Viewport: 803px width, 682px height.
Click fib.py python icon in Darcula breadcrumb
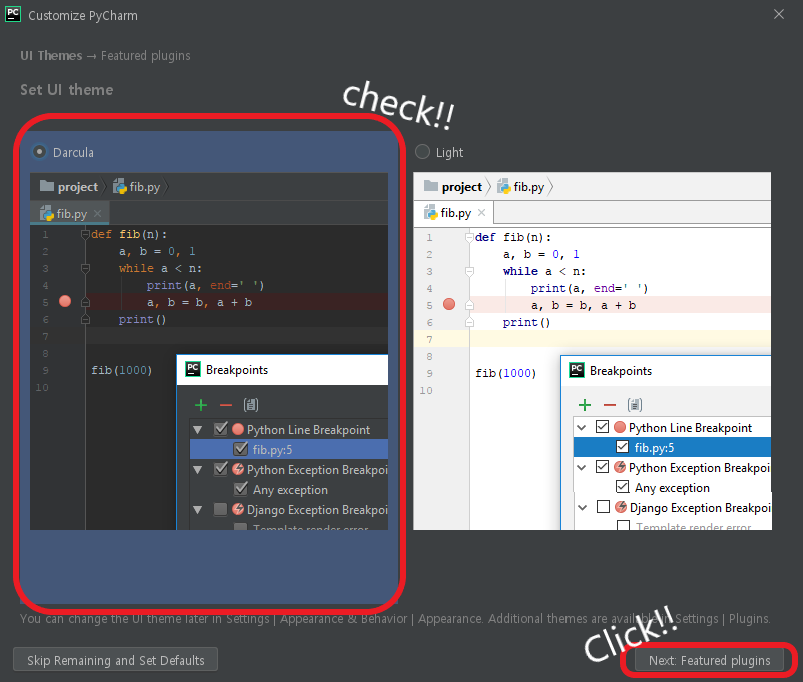tap(120, 186)
